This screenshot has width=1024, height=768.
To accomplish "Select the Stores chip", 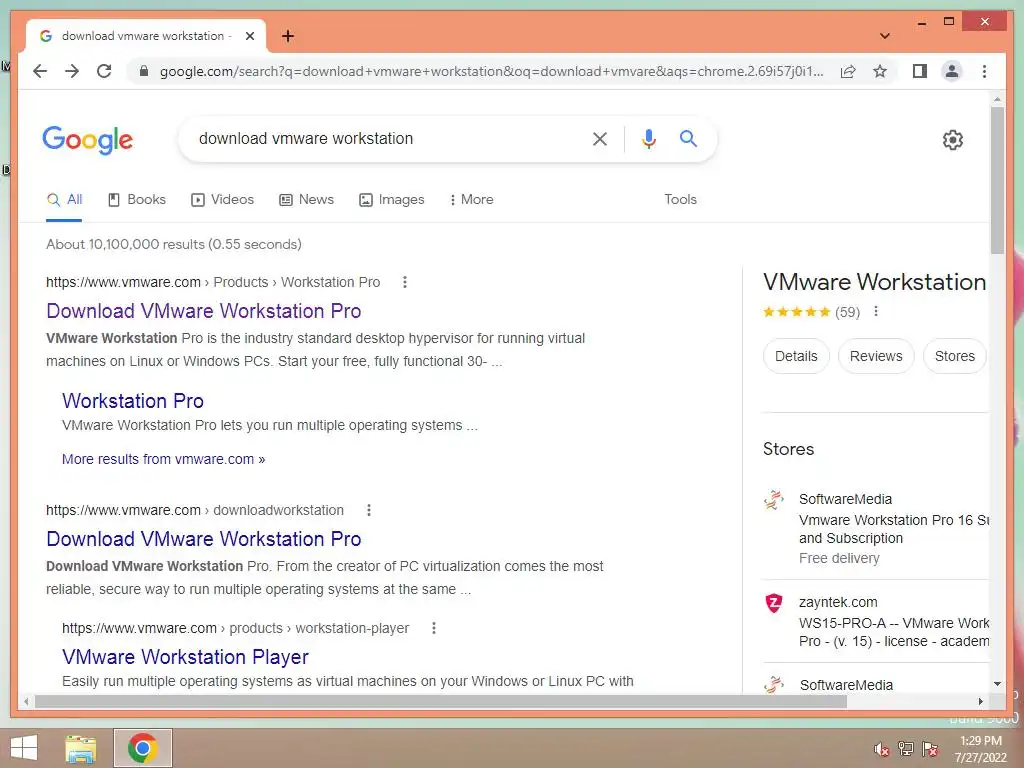I will [x=954, y=356].
